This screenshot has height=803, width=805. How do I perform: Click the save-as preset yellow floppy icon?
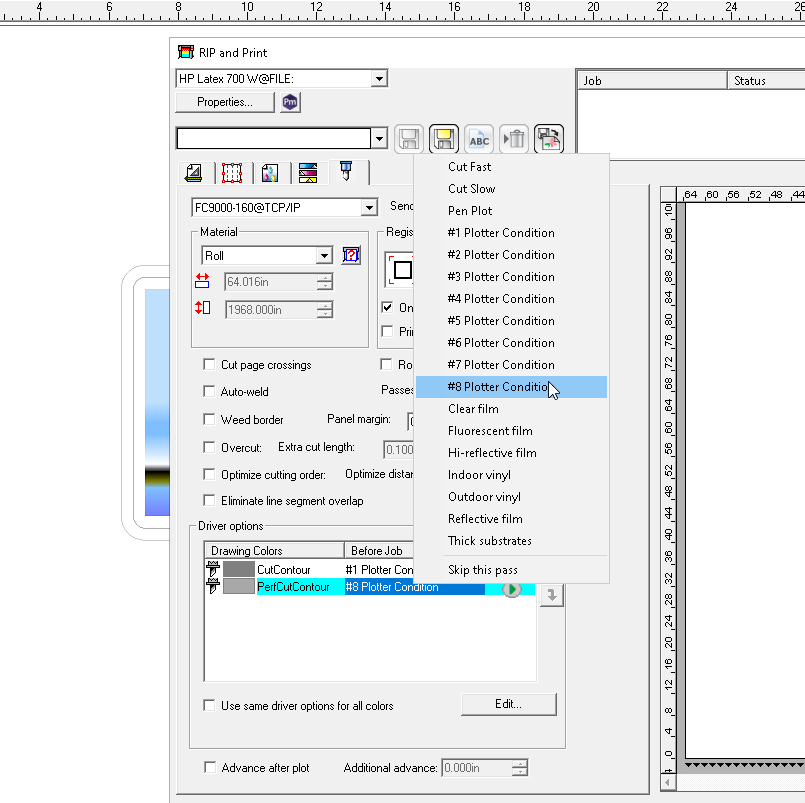(444, 139)
